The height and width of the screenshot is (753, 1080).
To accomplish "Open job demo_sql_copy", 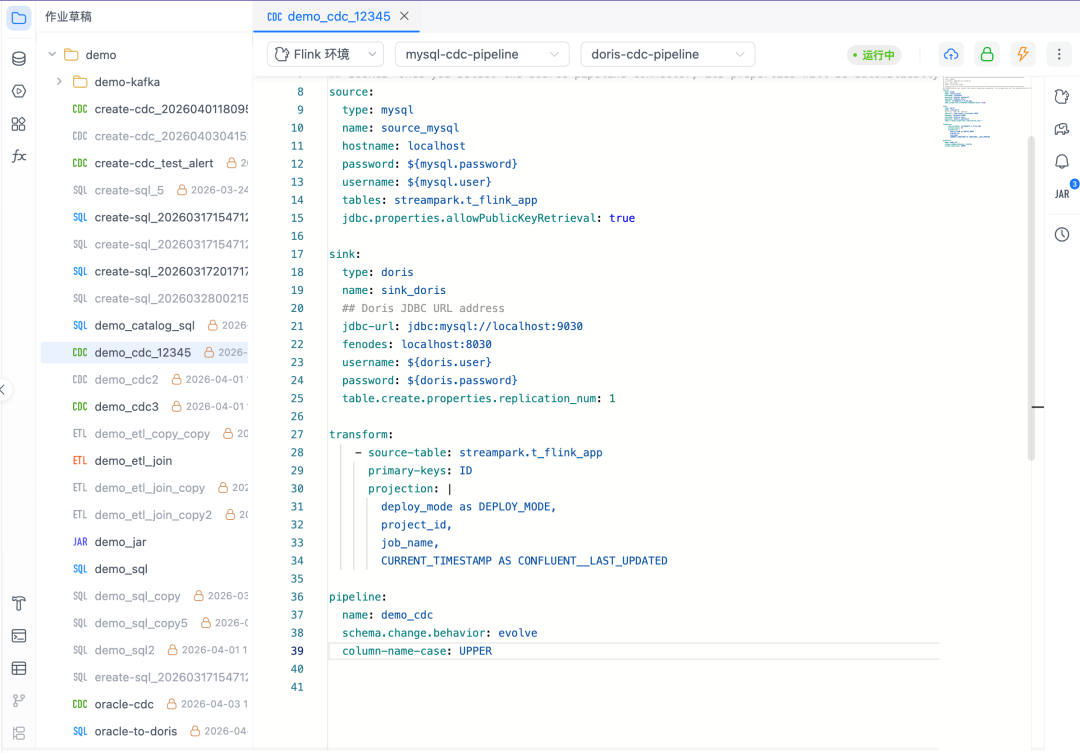I will click(x=137, y=596).
